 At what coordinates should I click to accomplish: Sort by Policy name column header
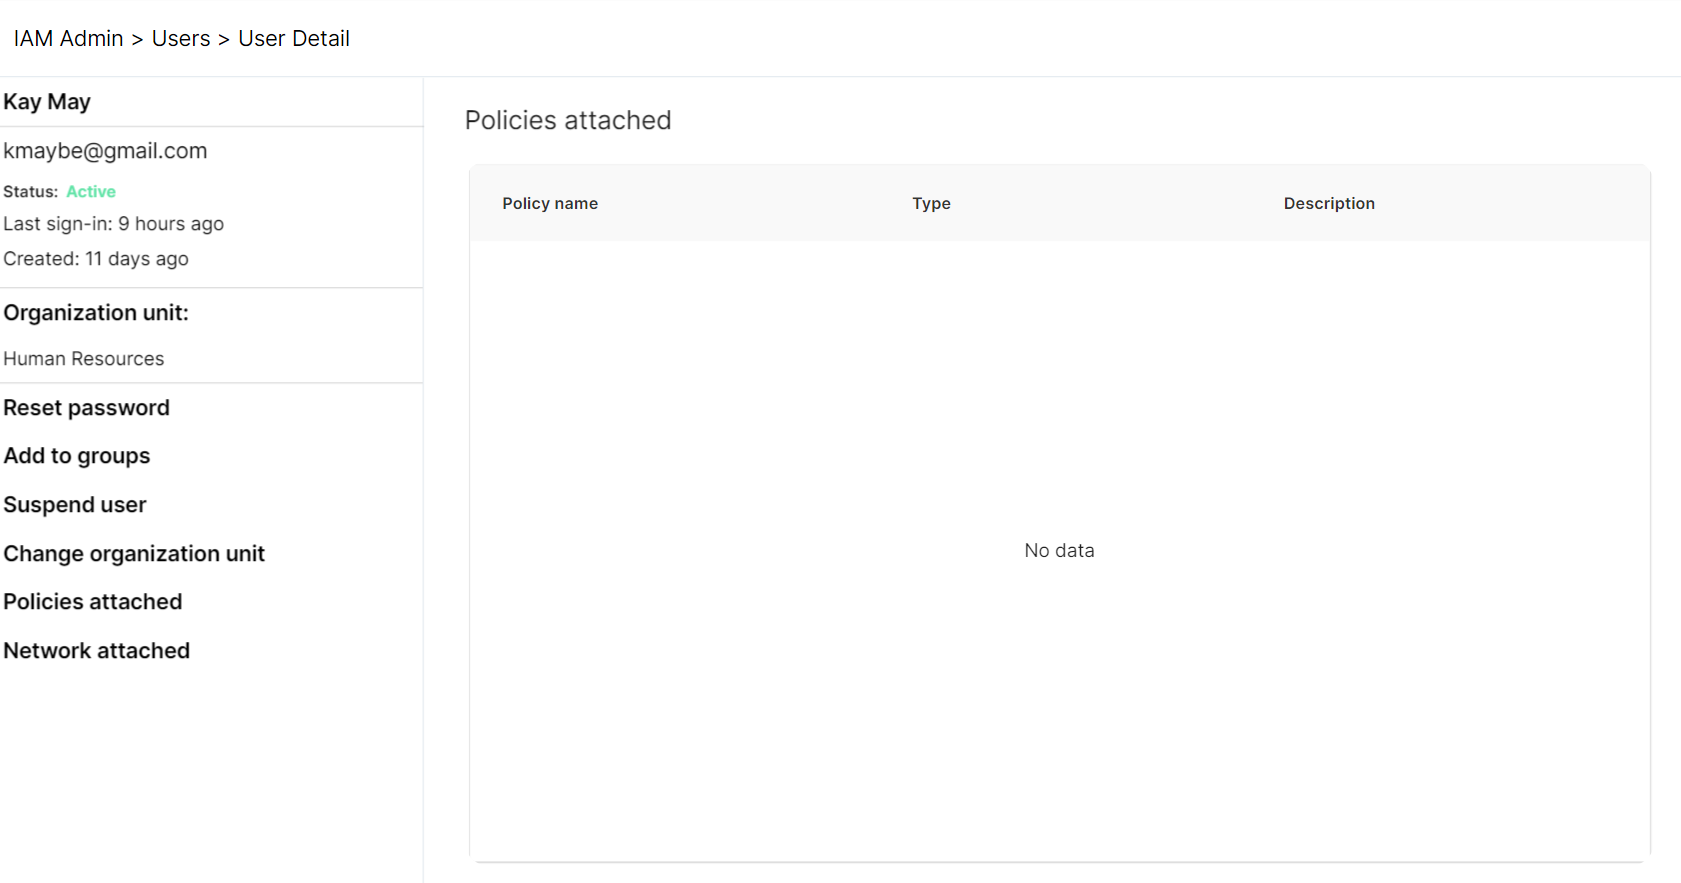(x=550, y=204)
